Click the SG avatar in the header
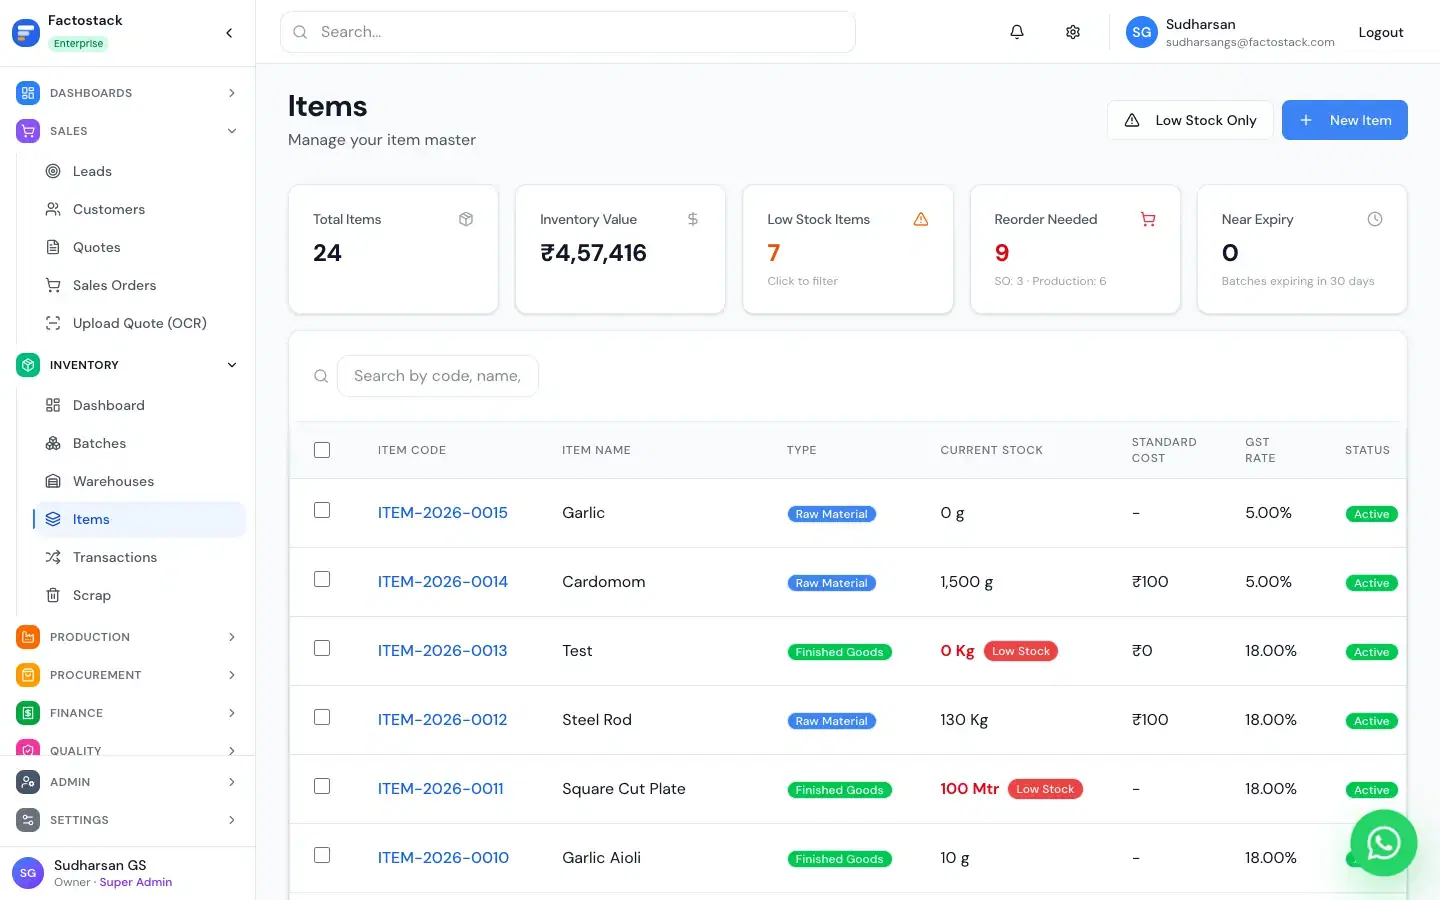This screenshot has height=900, width=1440. [x=1141, y=32]
